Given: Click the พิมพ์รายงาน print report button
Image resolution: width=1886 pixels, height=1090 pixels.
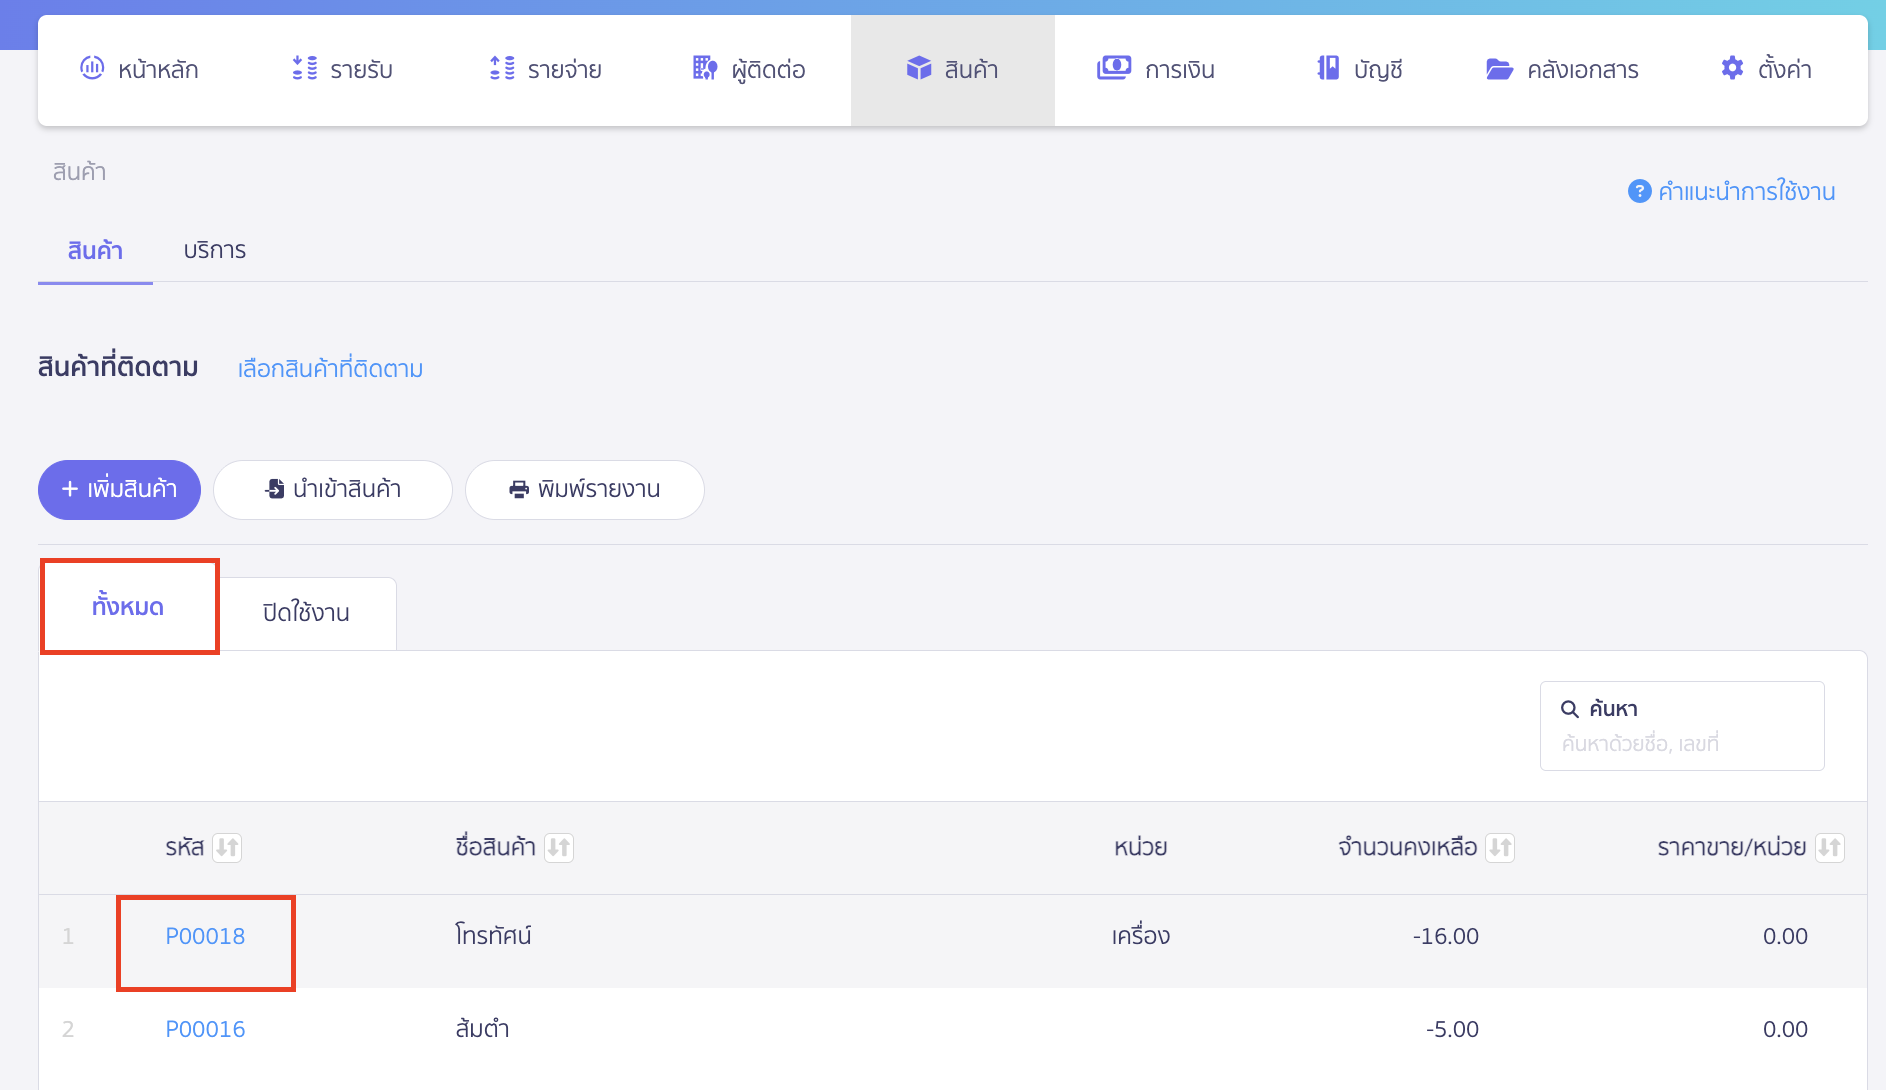Looking at the screenshot, I should tap(584, 490).
